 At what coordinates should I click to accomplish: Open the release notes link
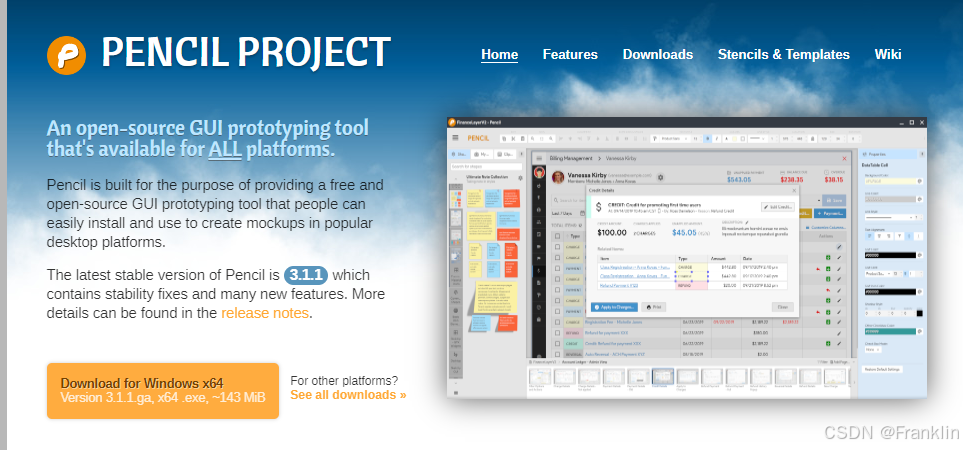(x=265, y=313)
